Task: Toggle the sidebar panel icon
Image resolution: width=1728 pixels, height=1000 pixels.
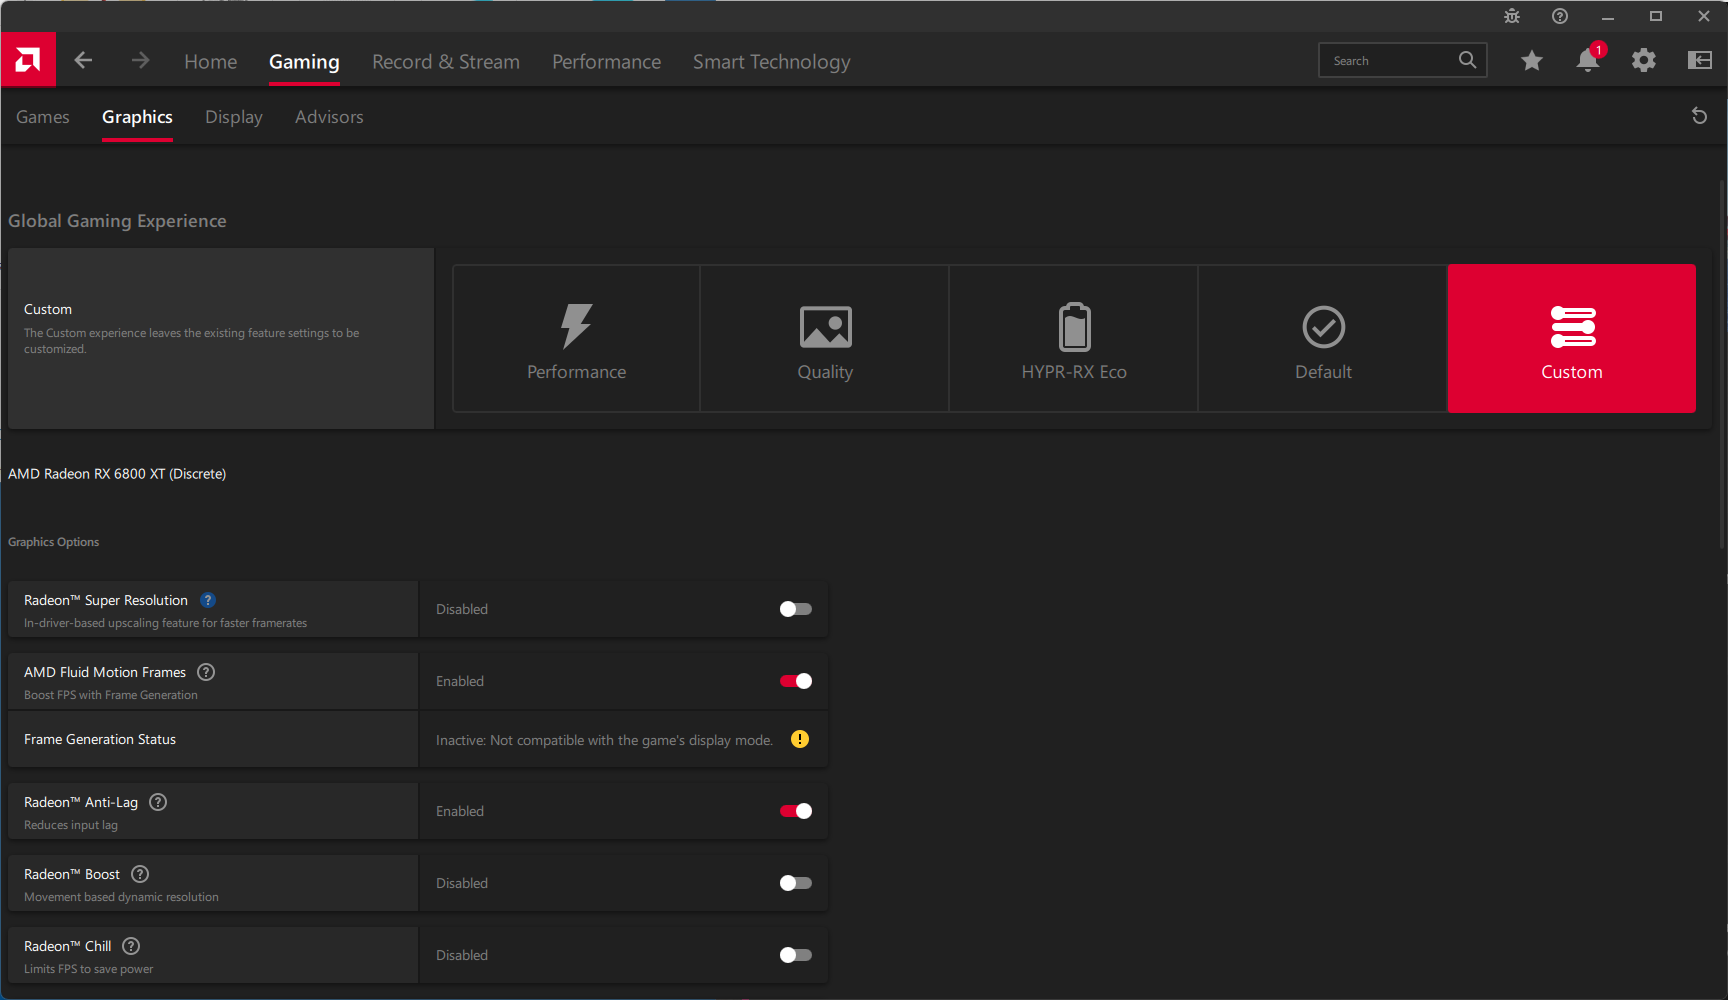Action: tap(1699, 61)
